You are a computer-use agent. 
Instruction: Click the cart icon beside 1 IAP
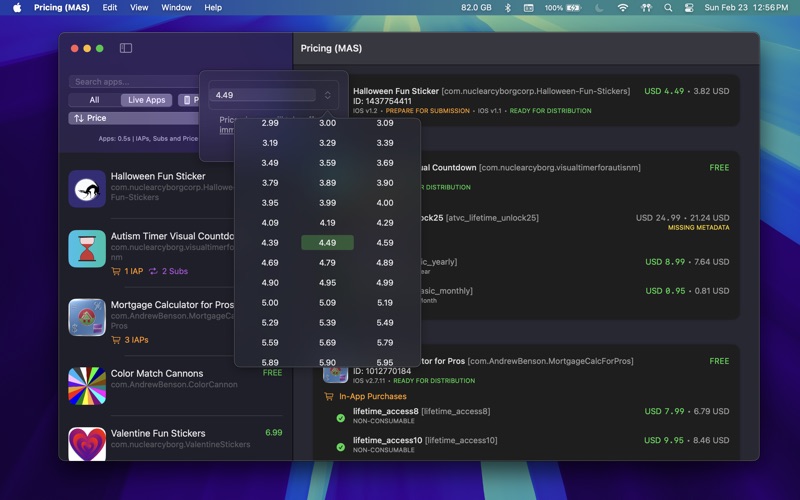(116, 271)
